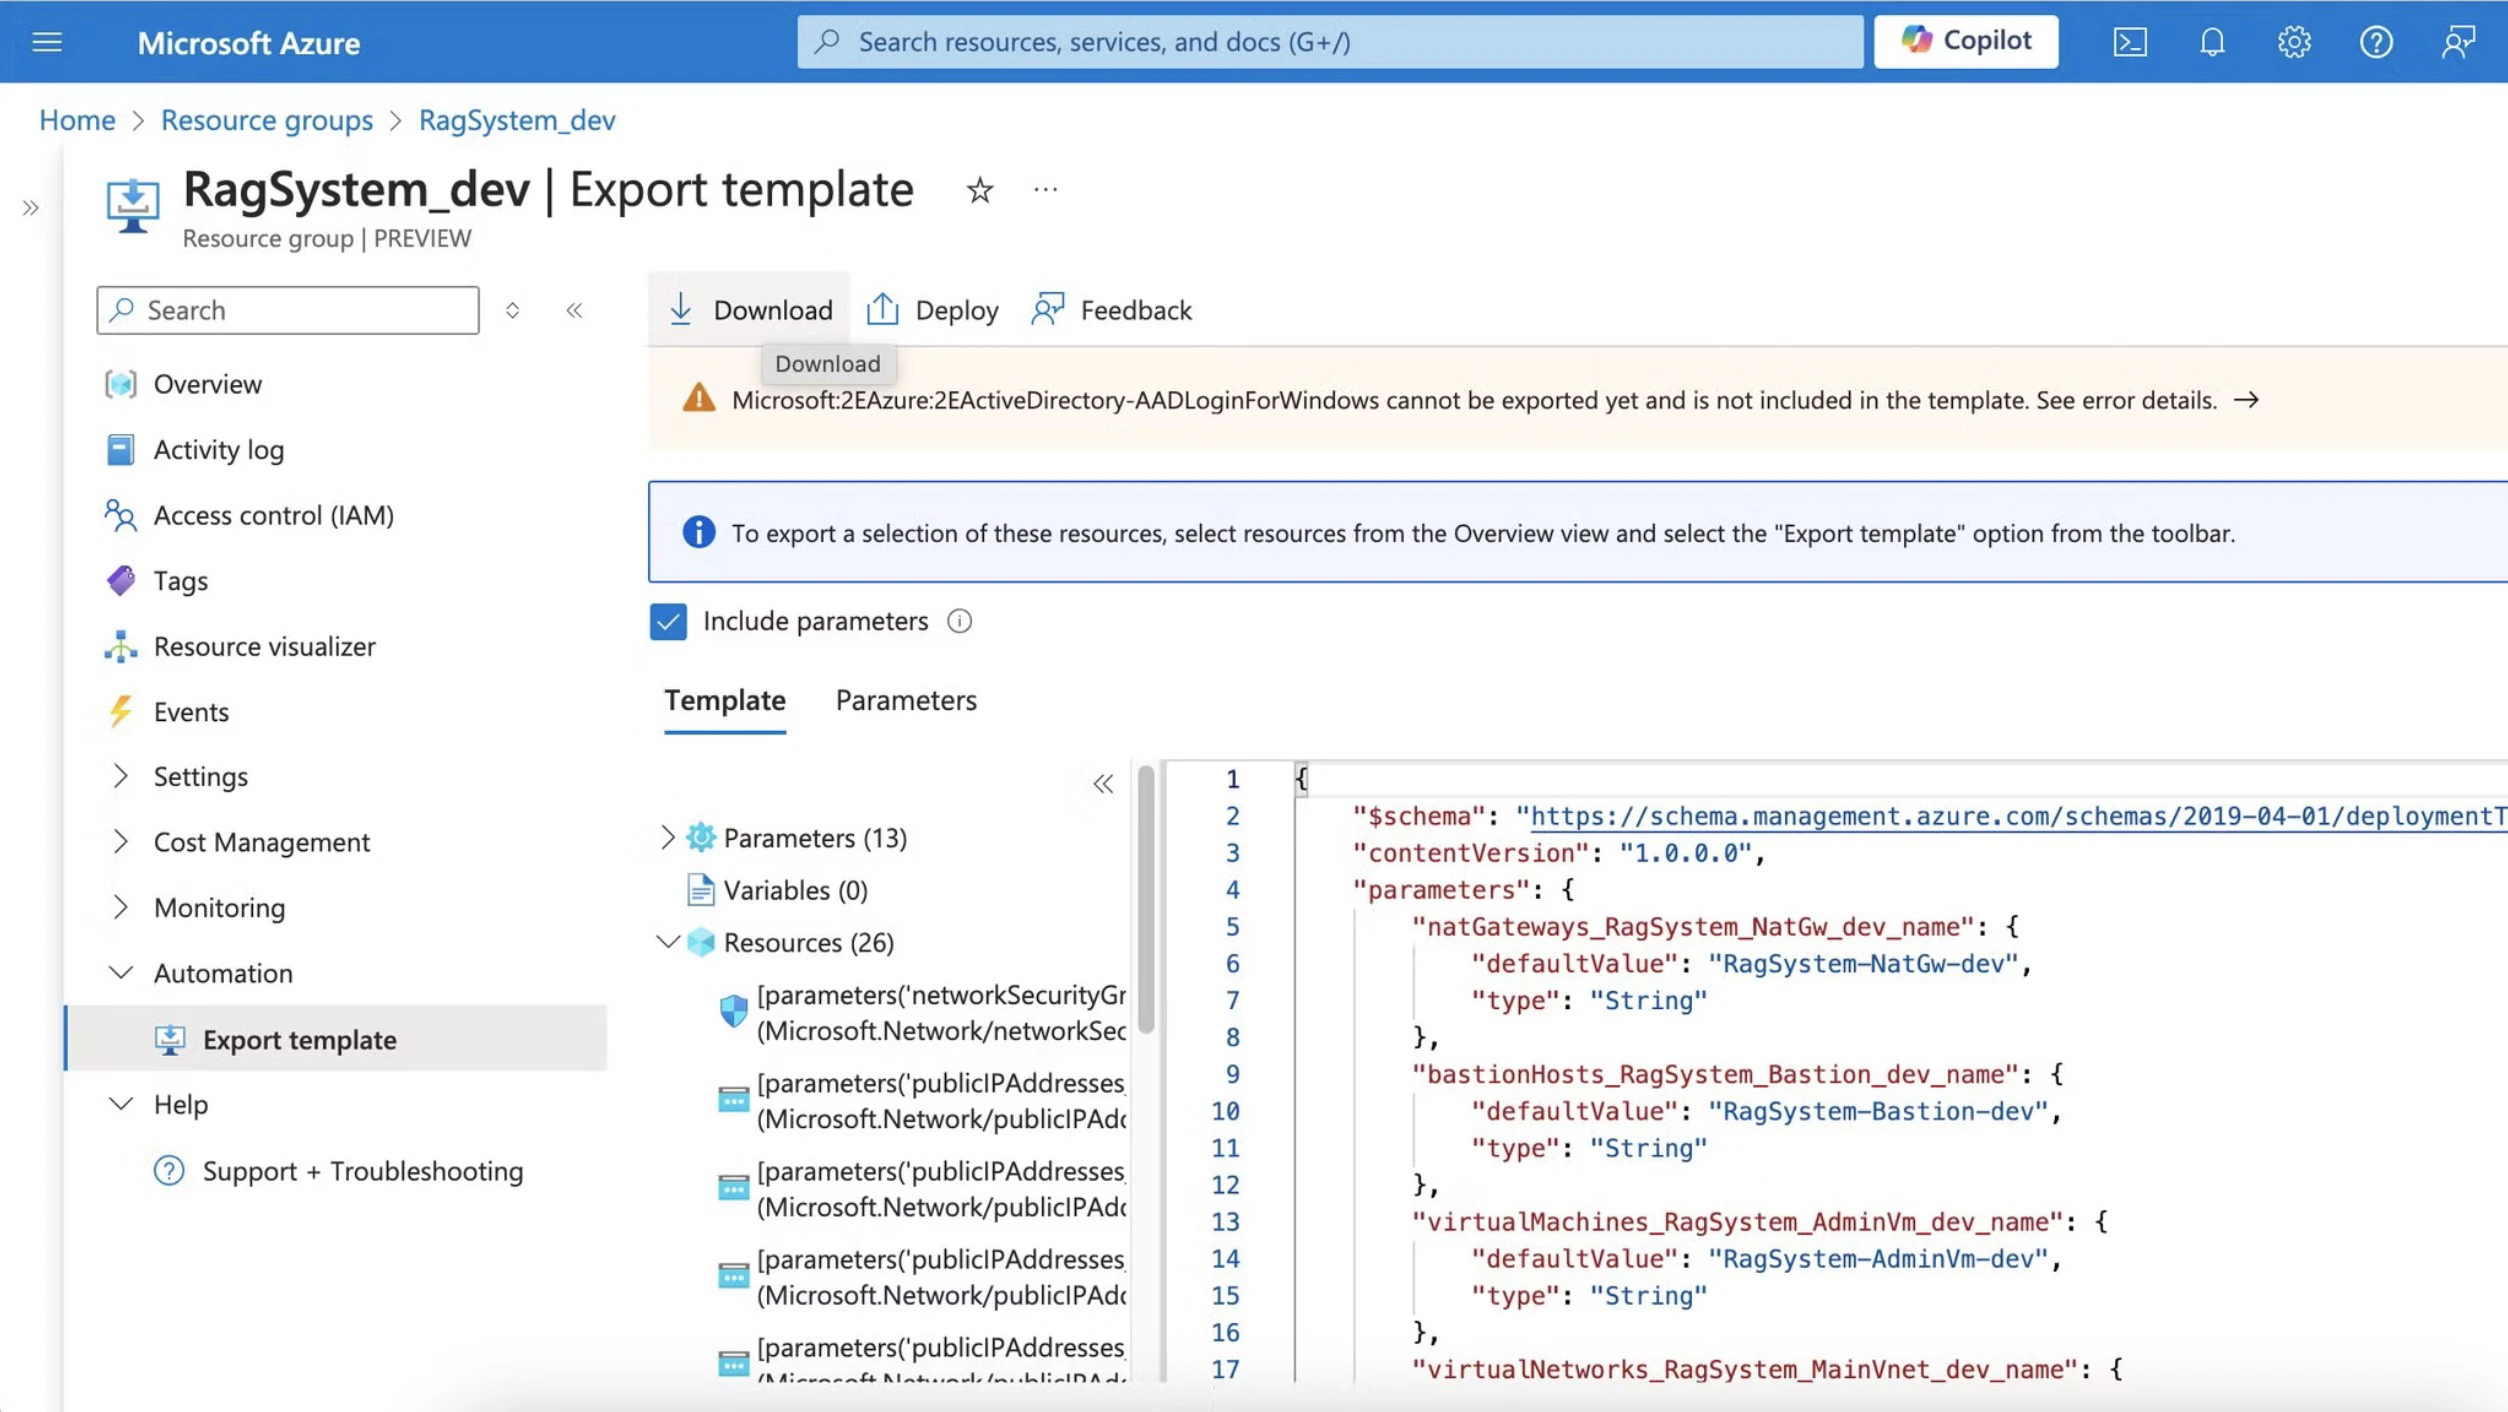
Task: Pin RagSystem_dev page with star icon
Action: [980, 190]
